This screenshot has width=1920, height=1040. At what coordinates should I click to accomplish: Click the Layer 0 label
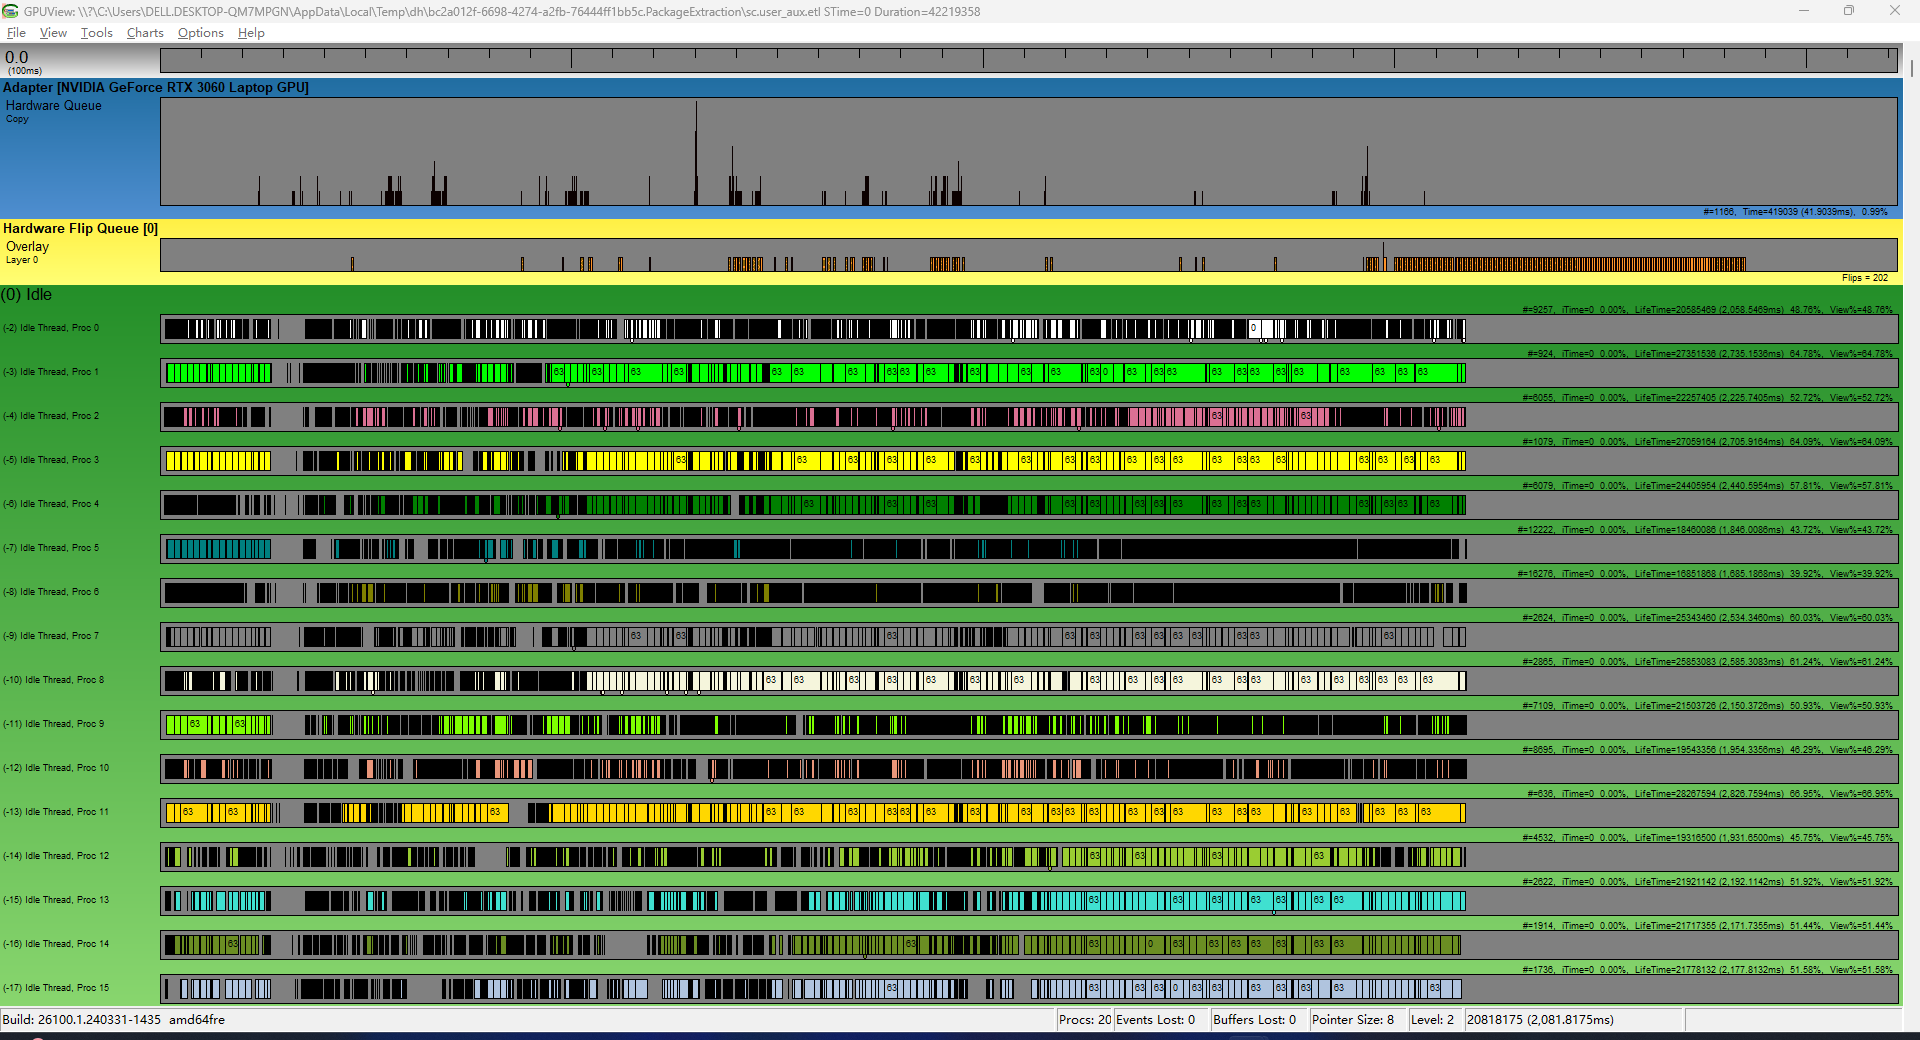click(x=22, y=260)
